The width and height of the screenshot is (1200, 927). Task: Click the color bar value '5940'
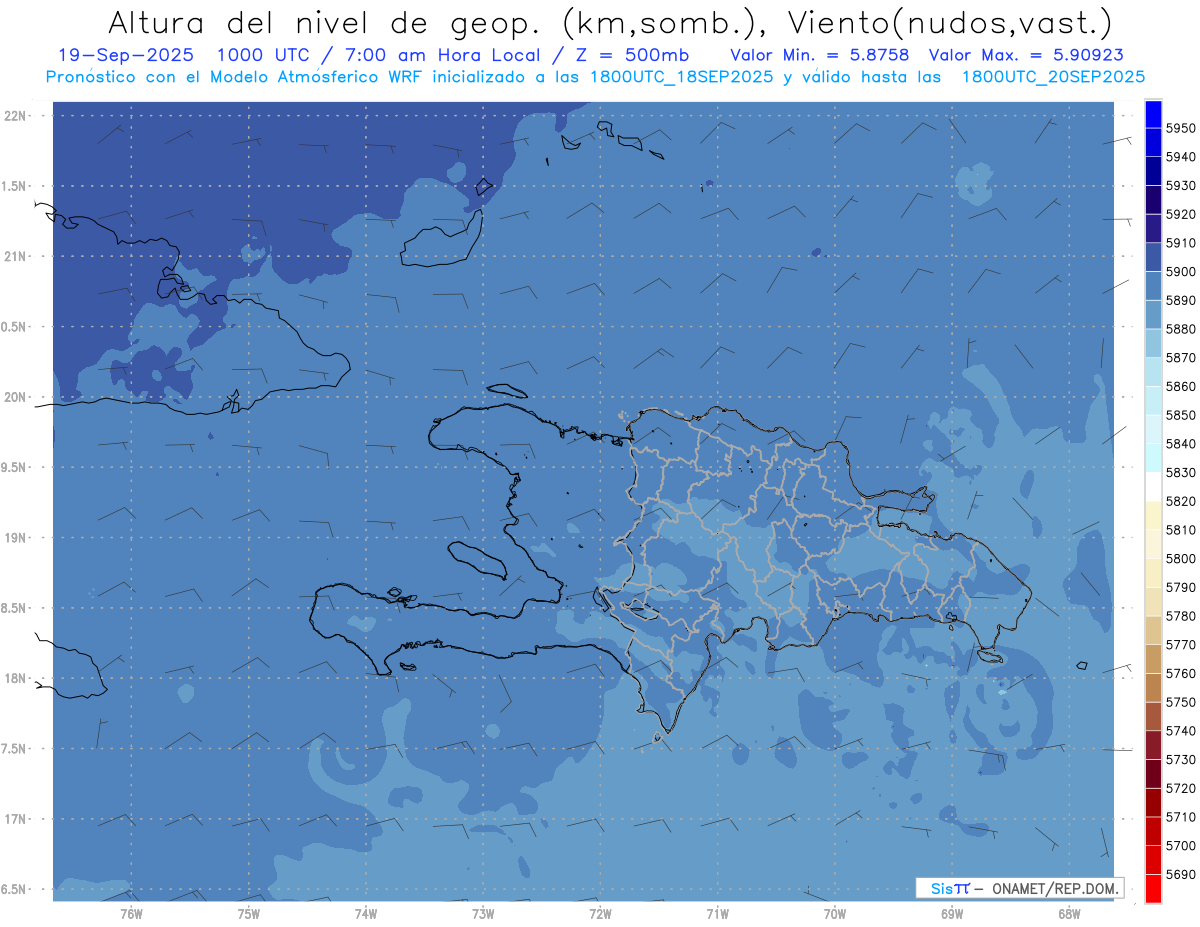1181,157
